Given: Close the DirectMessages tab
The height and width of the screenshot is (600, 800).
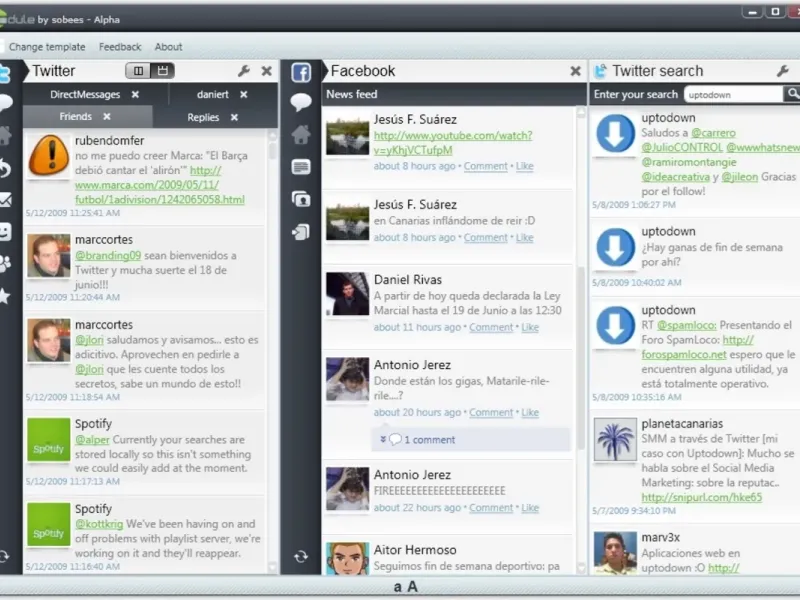Looking at the screenshot, I should point(135,94).
